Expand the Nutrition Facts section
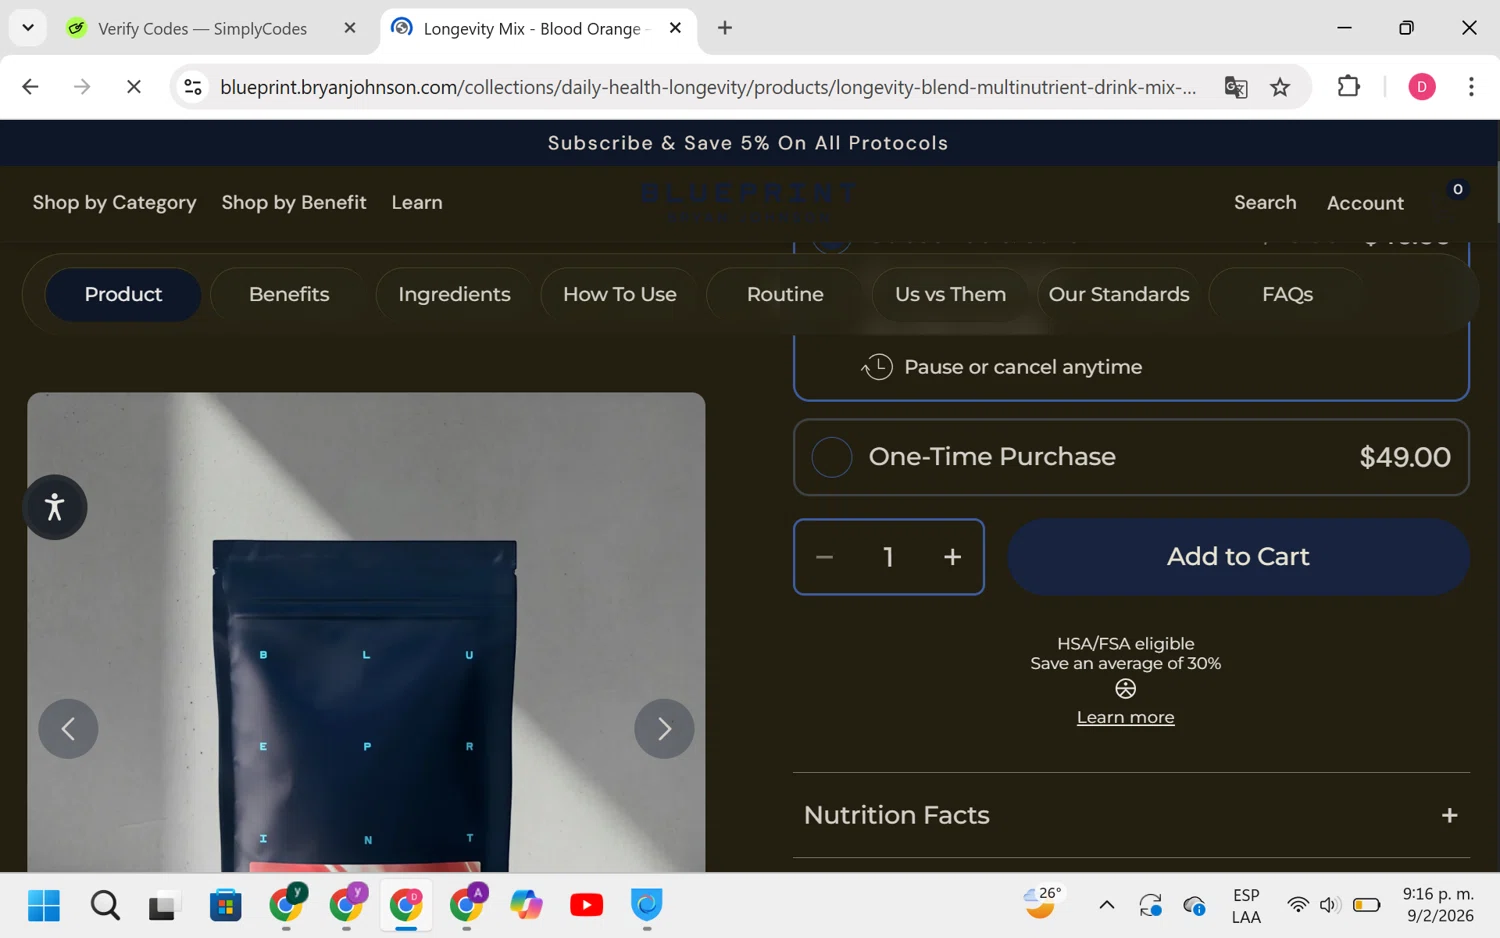Viewport: 1500px width, 938px height. pos(1131,815)
